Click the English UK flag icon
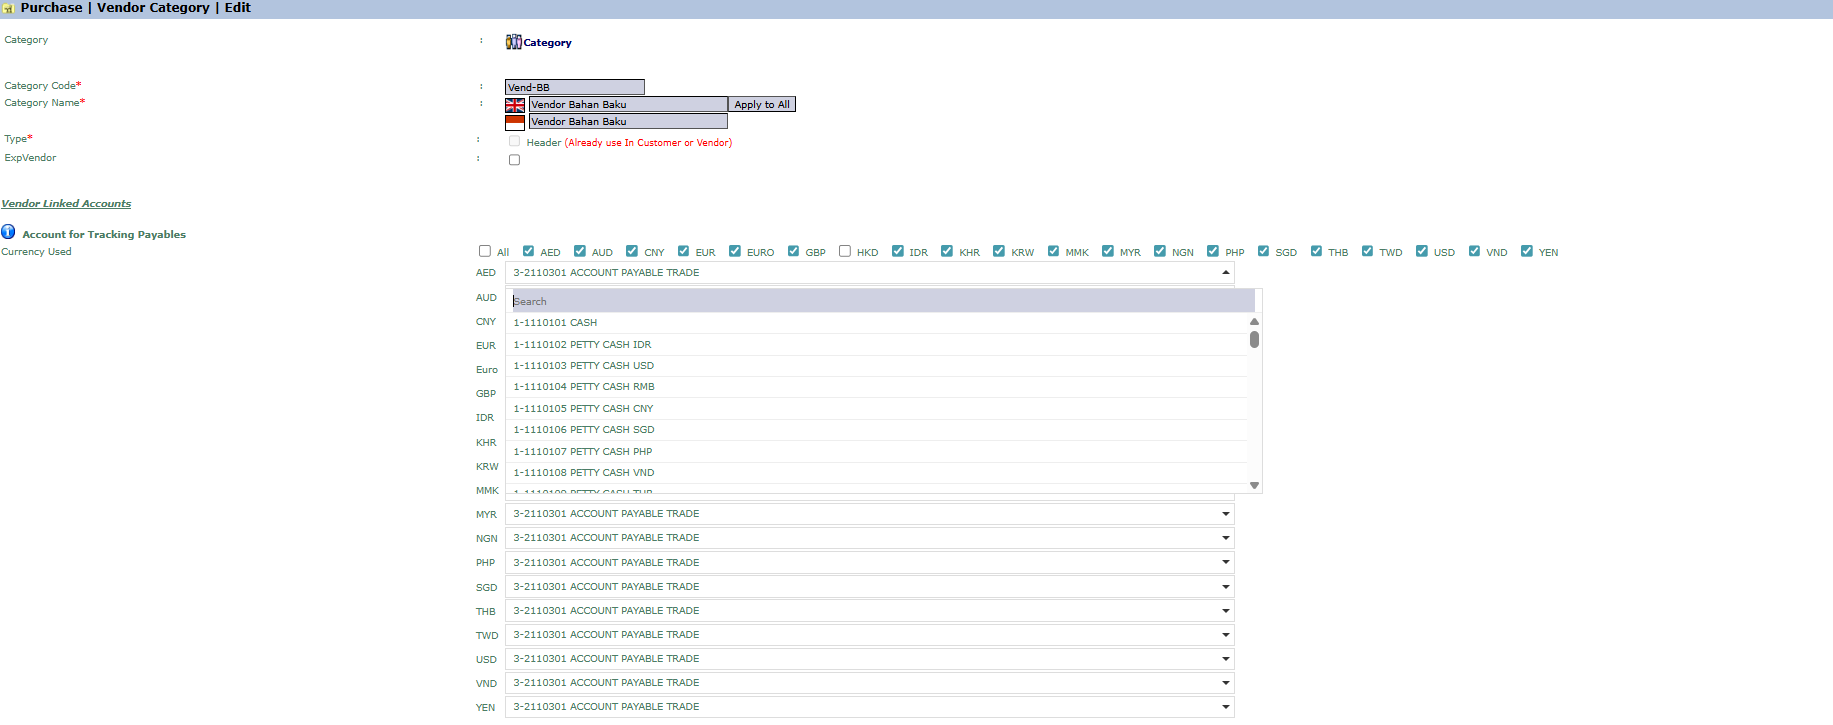1833x725 pixels. pos(515,105)
